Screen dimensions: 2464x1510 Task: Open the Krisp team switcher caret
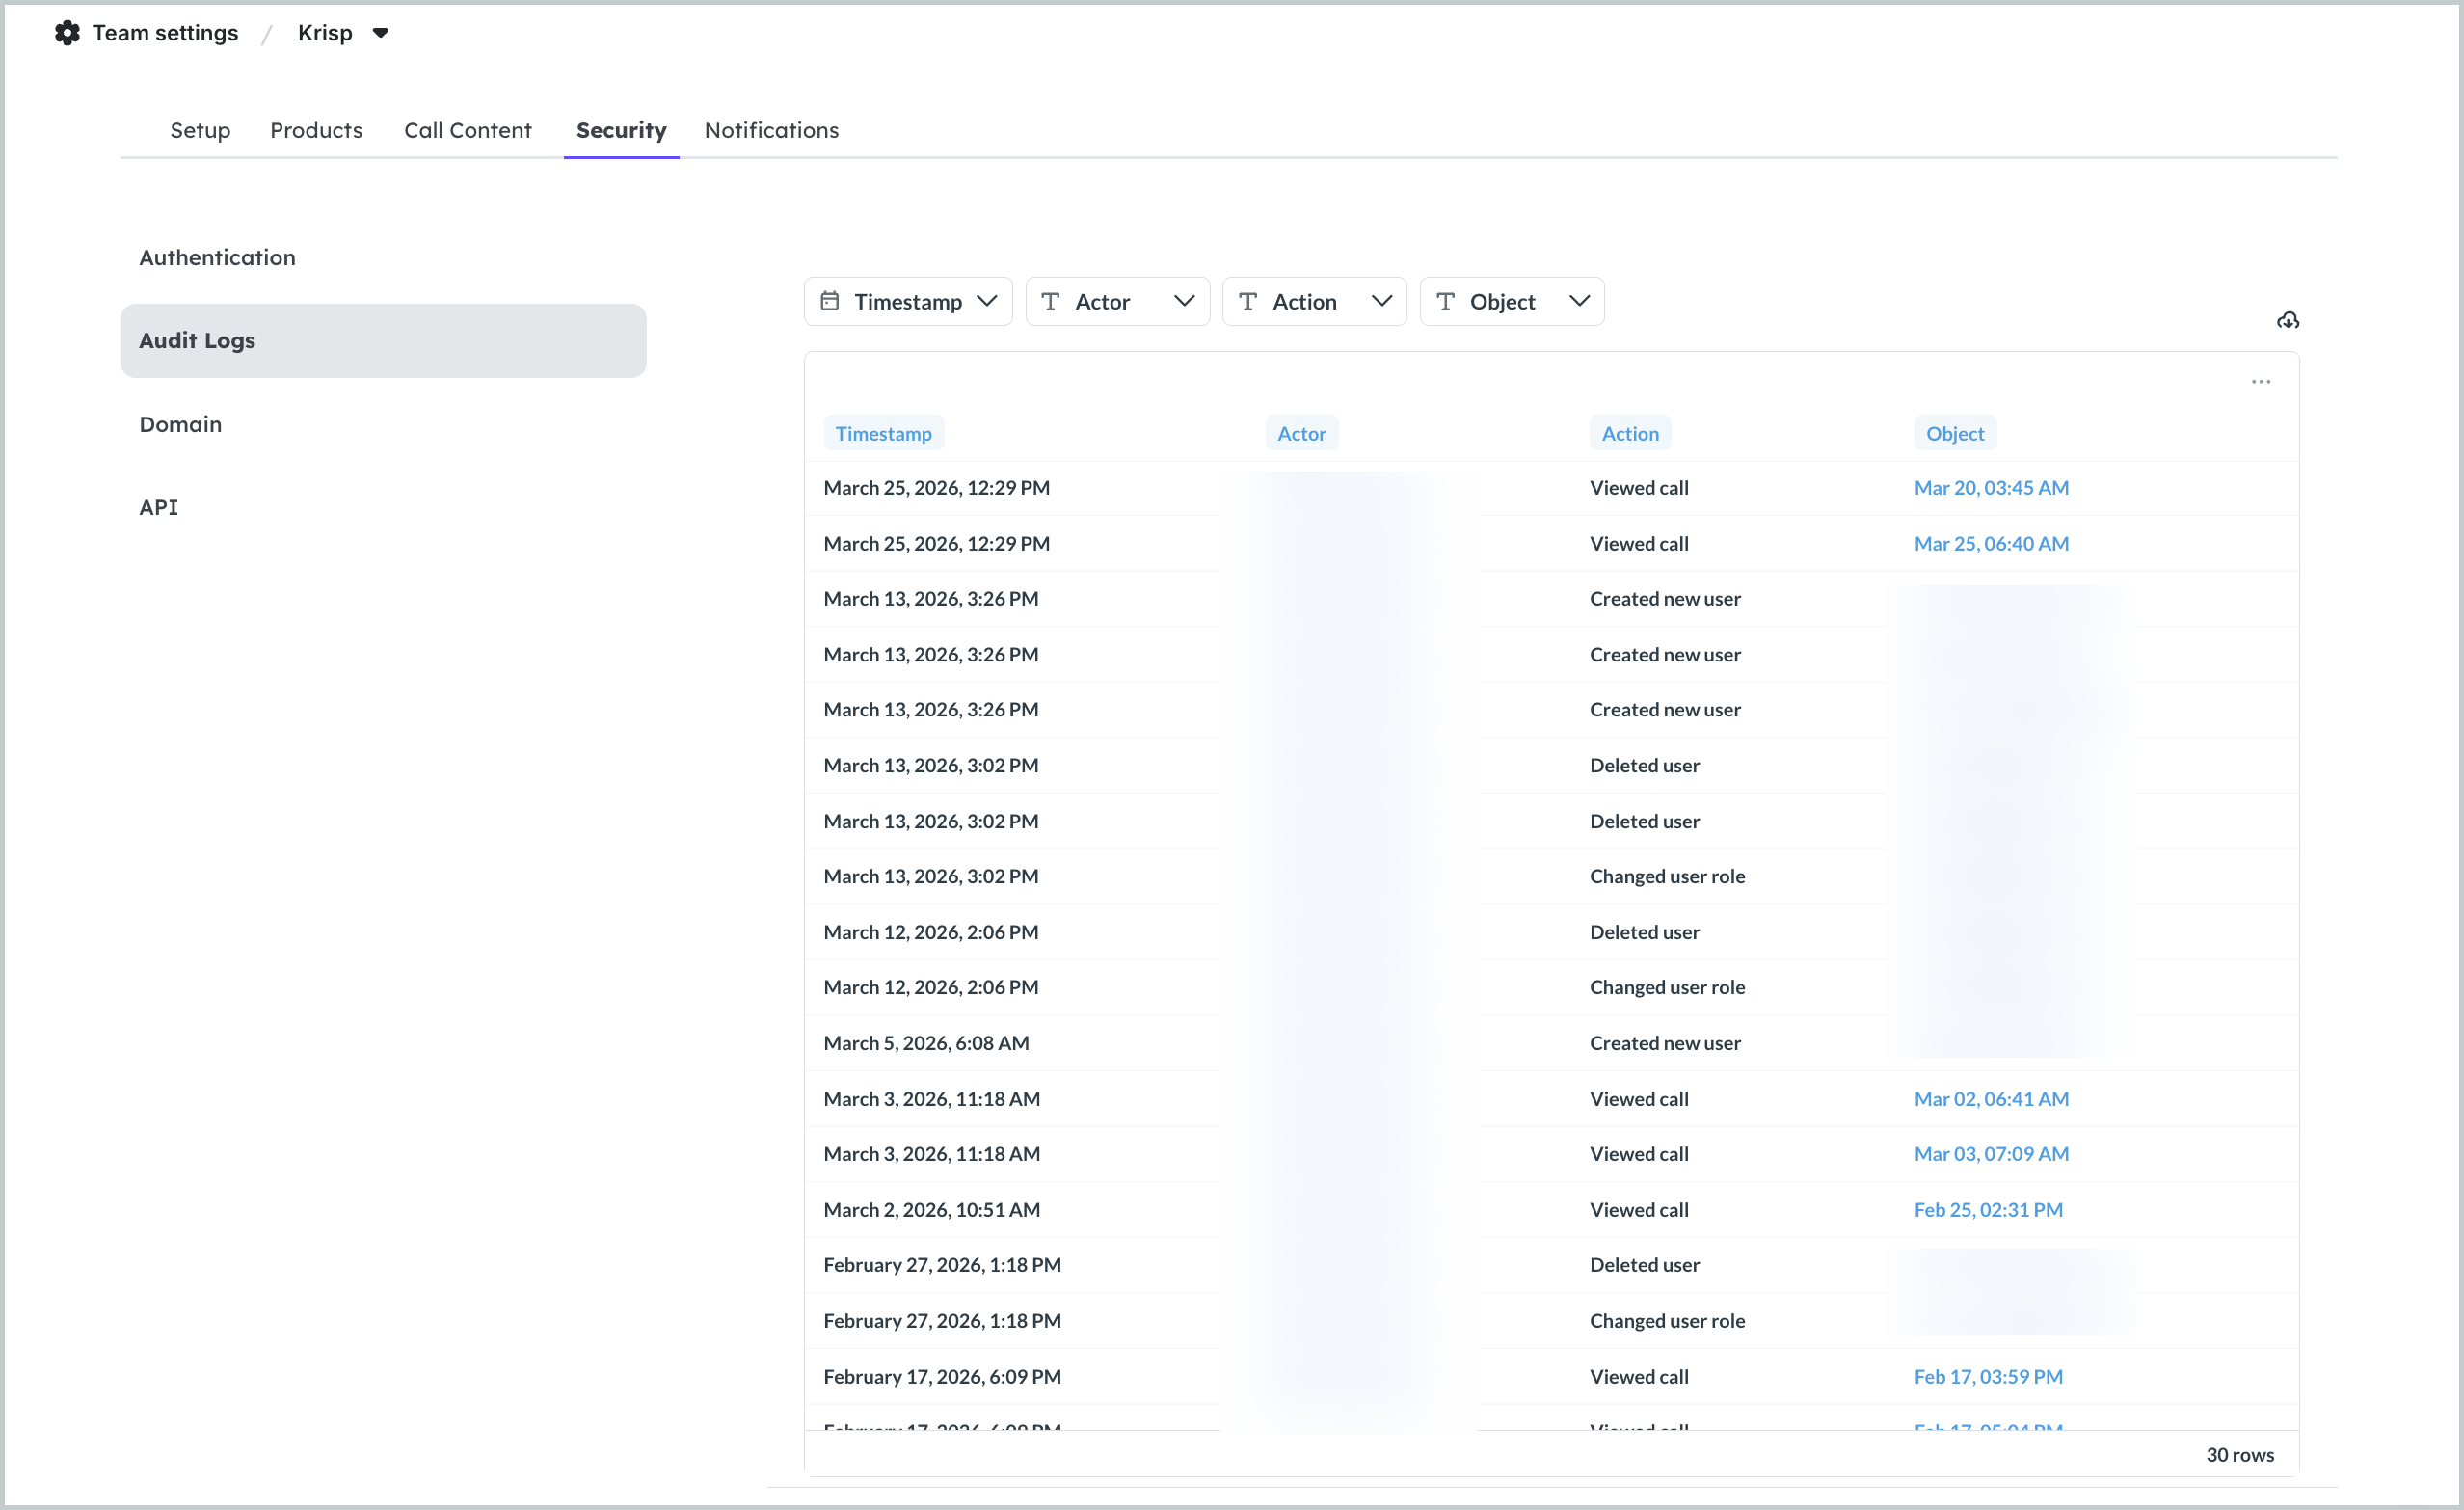tap(380, 33)
